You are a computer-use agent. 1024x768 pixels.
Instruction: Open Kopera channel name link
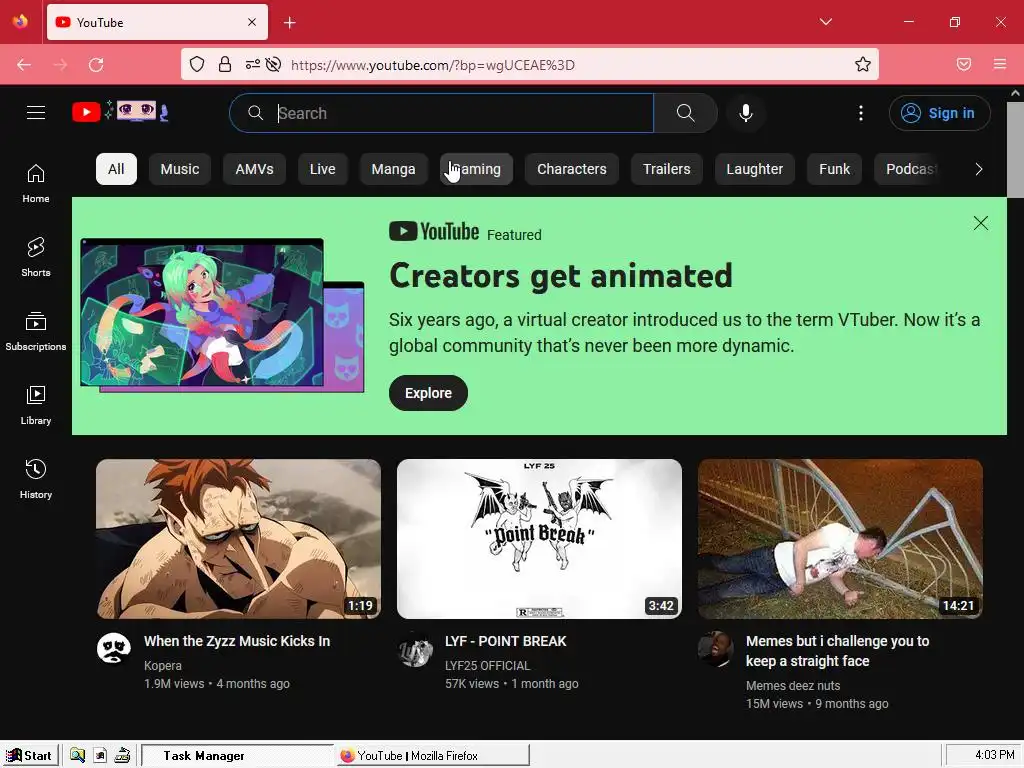[x=163, y=665]
